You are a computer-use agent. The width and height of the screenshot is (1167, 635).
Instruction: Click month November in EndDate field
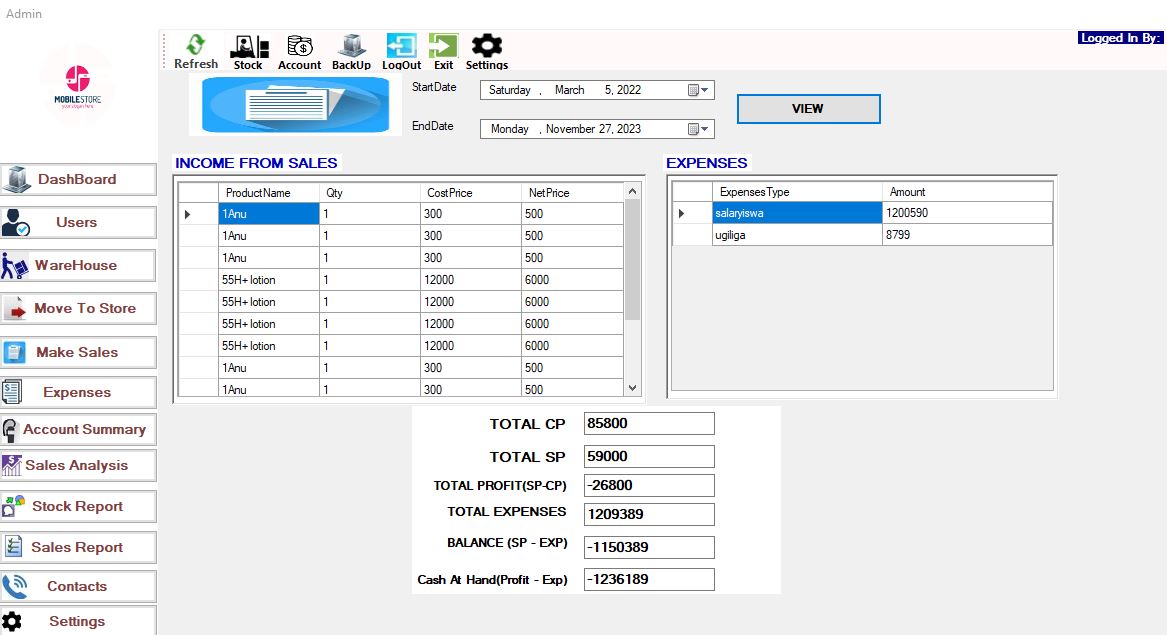point(571,129)
